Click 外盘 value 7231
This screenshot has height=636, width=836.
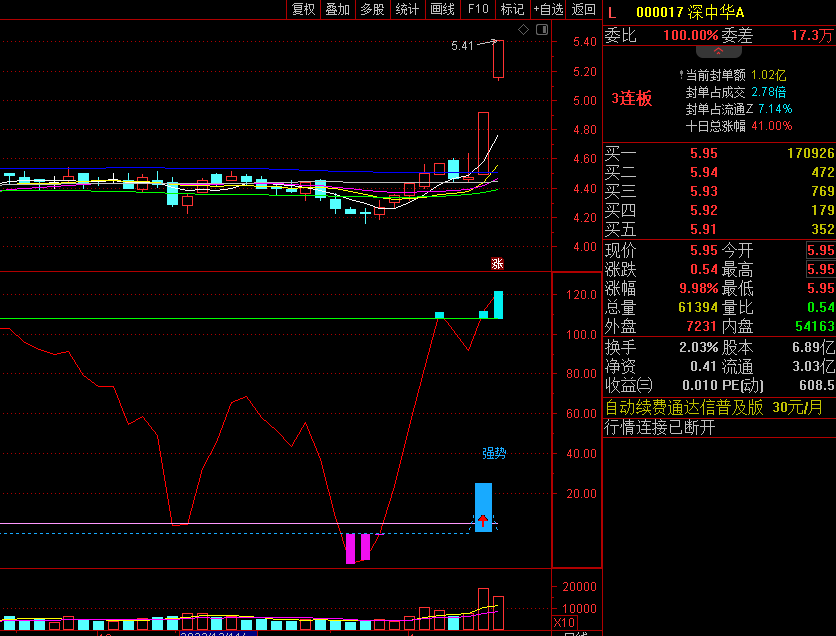coord(702,326)
